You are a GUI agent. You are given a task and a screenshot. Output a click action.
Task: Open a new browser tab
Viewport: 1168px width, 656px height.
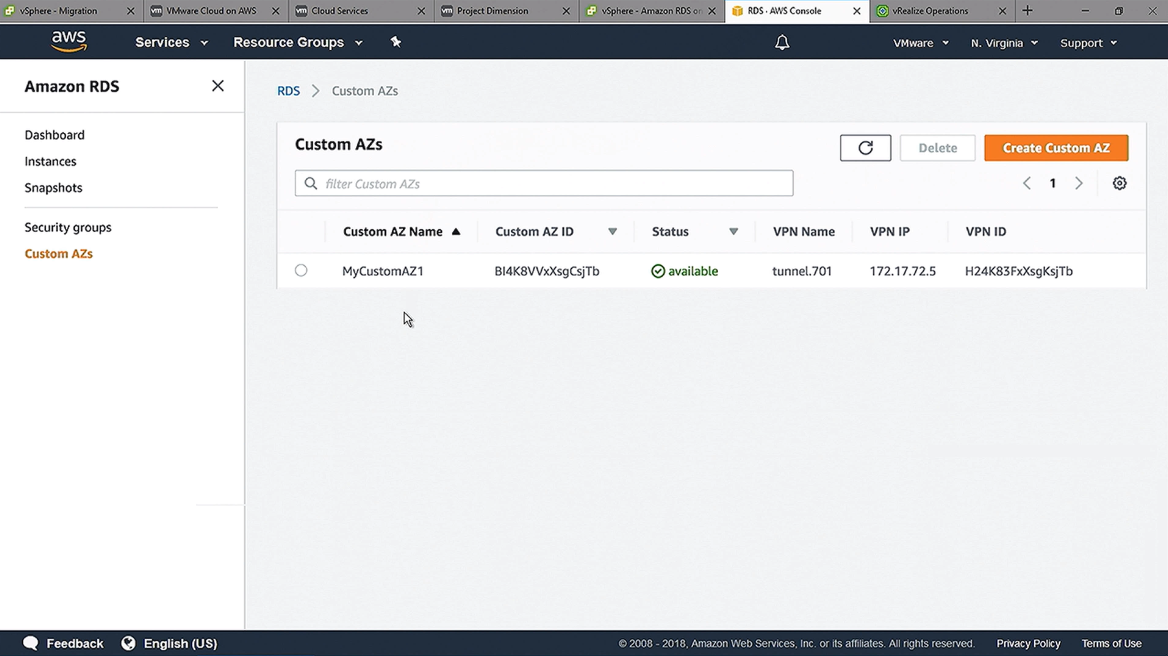(x=1027, y=10)
